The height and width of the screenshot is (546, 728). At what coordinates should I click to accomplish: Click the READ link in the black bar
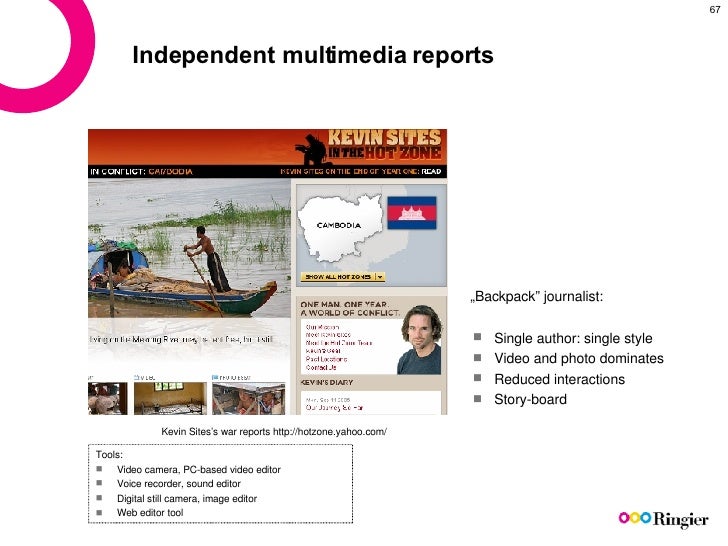click(431, 171)
